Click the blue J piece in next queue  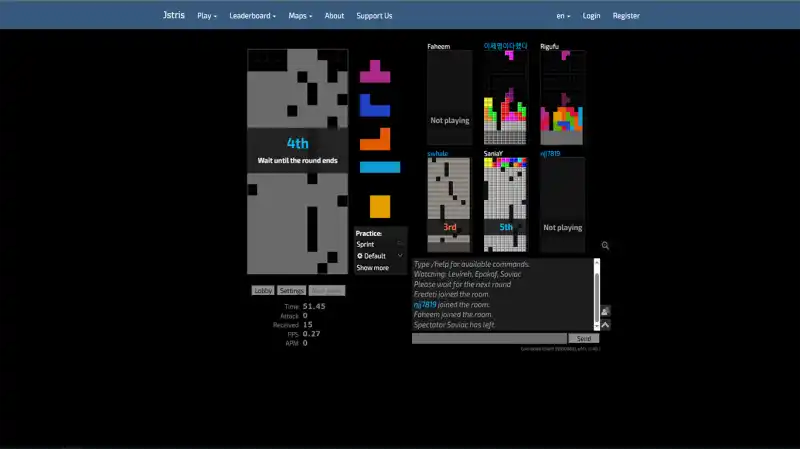click(374, 104)
